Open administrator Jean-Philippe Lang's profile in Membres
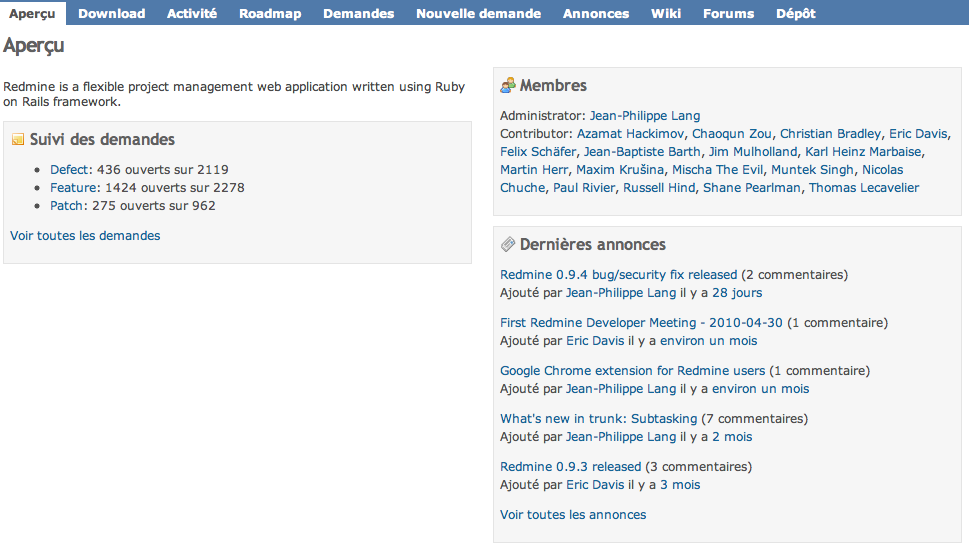969x559 pixels. (645, 116)
